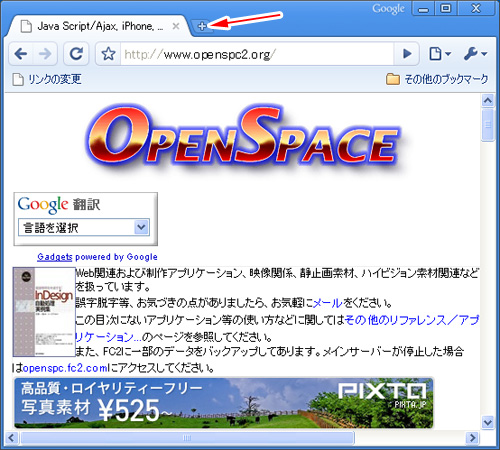Click vertical scrollbar up arrow

coord(488,100)
